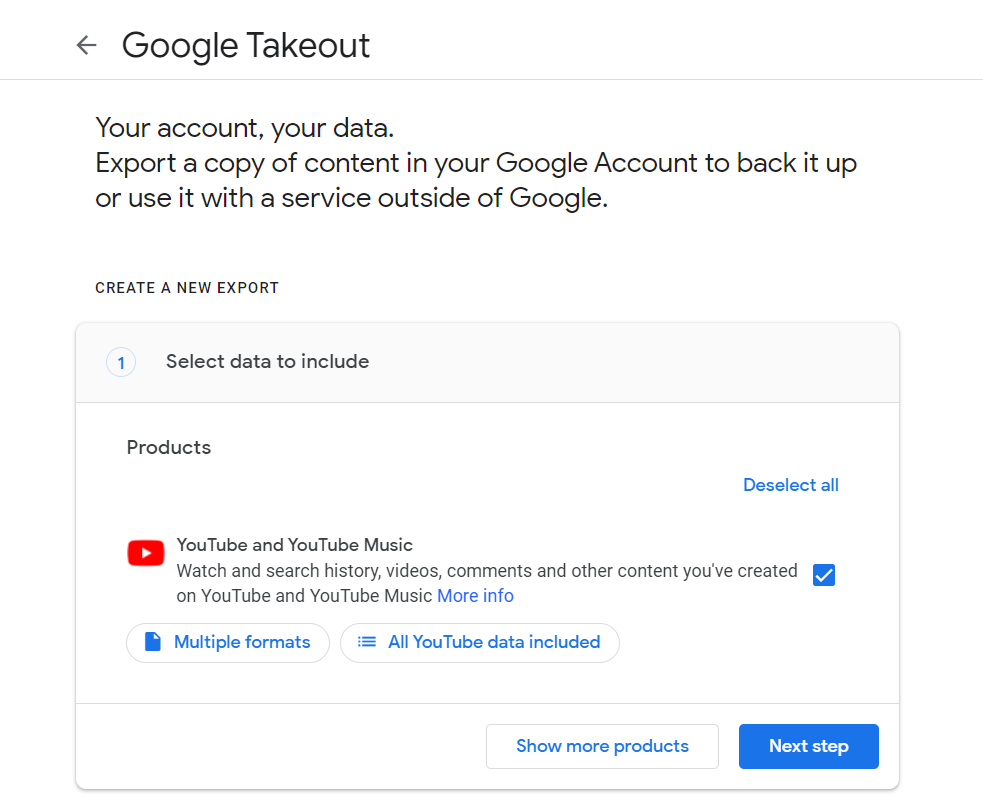This screenshot has height=800, width=983.
Task: Proceed with the Next step button
Action: [x=809, y=746]
